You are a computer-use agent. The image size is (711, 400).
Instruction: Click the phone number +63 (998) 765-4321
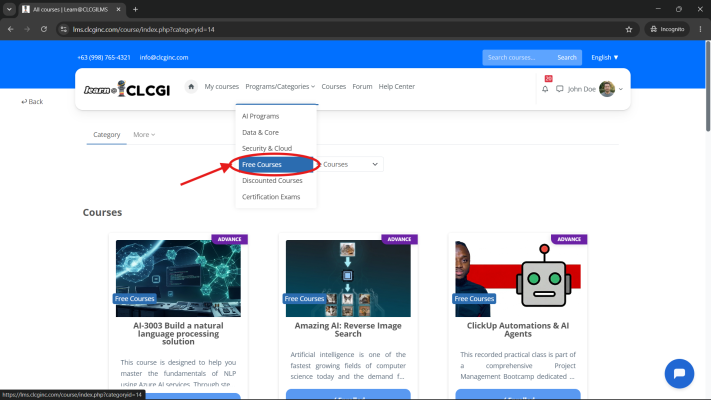coord(103,58)
